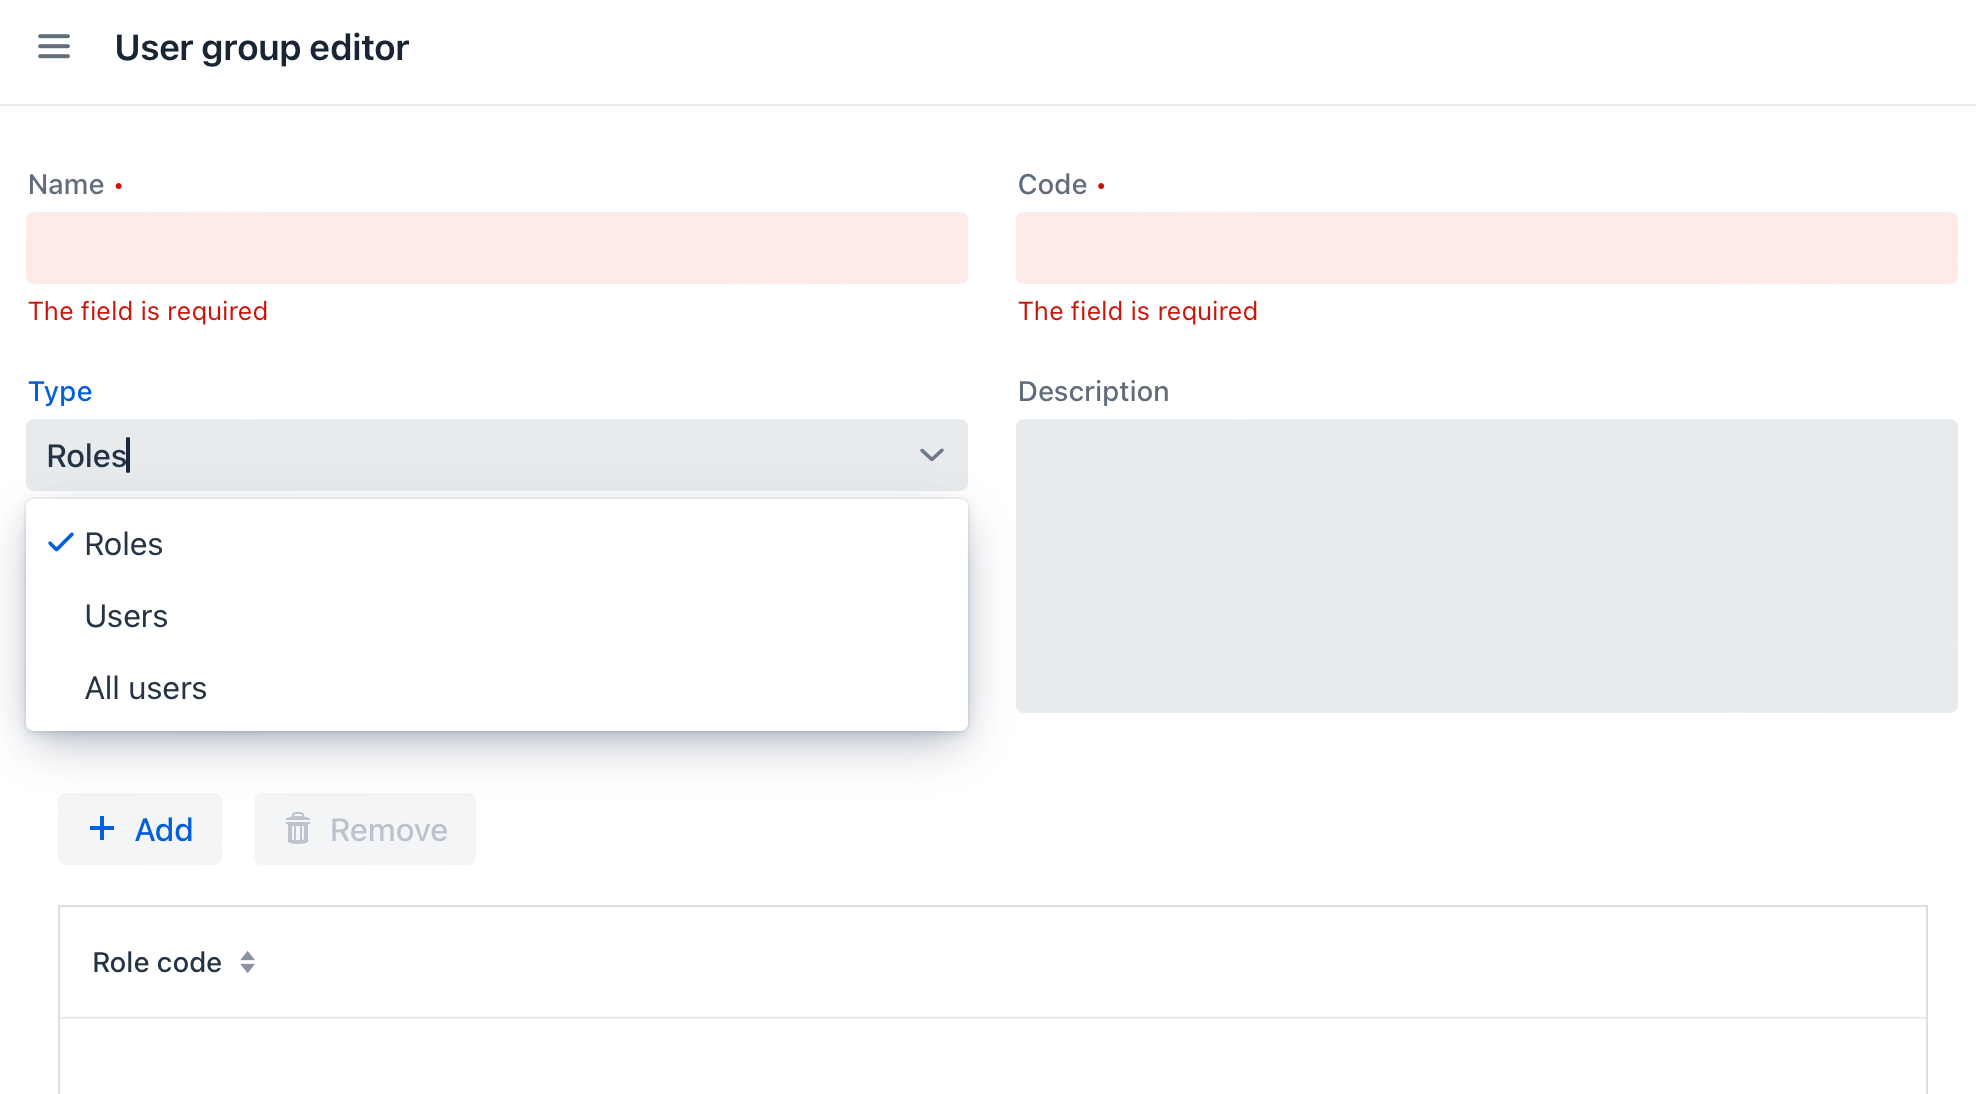Open the navigation hamburger menu
This screenshot has height=1094, width=1976.
point(53,46)
